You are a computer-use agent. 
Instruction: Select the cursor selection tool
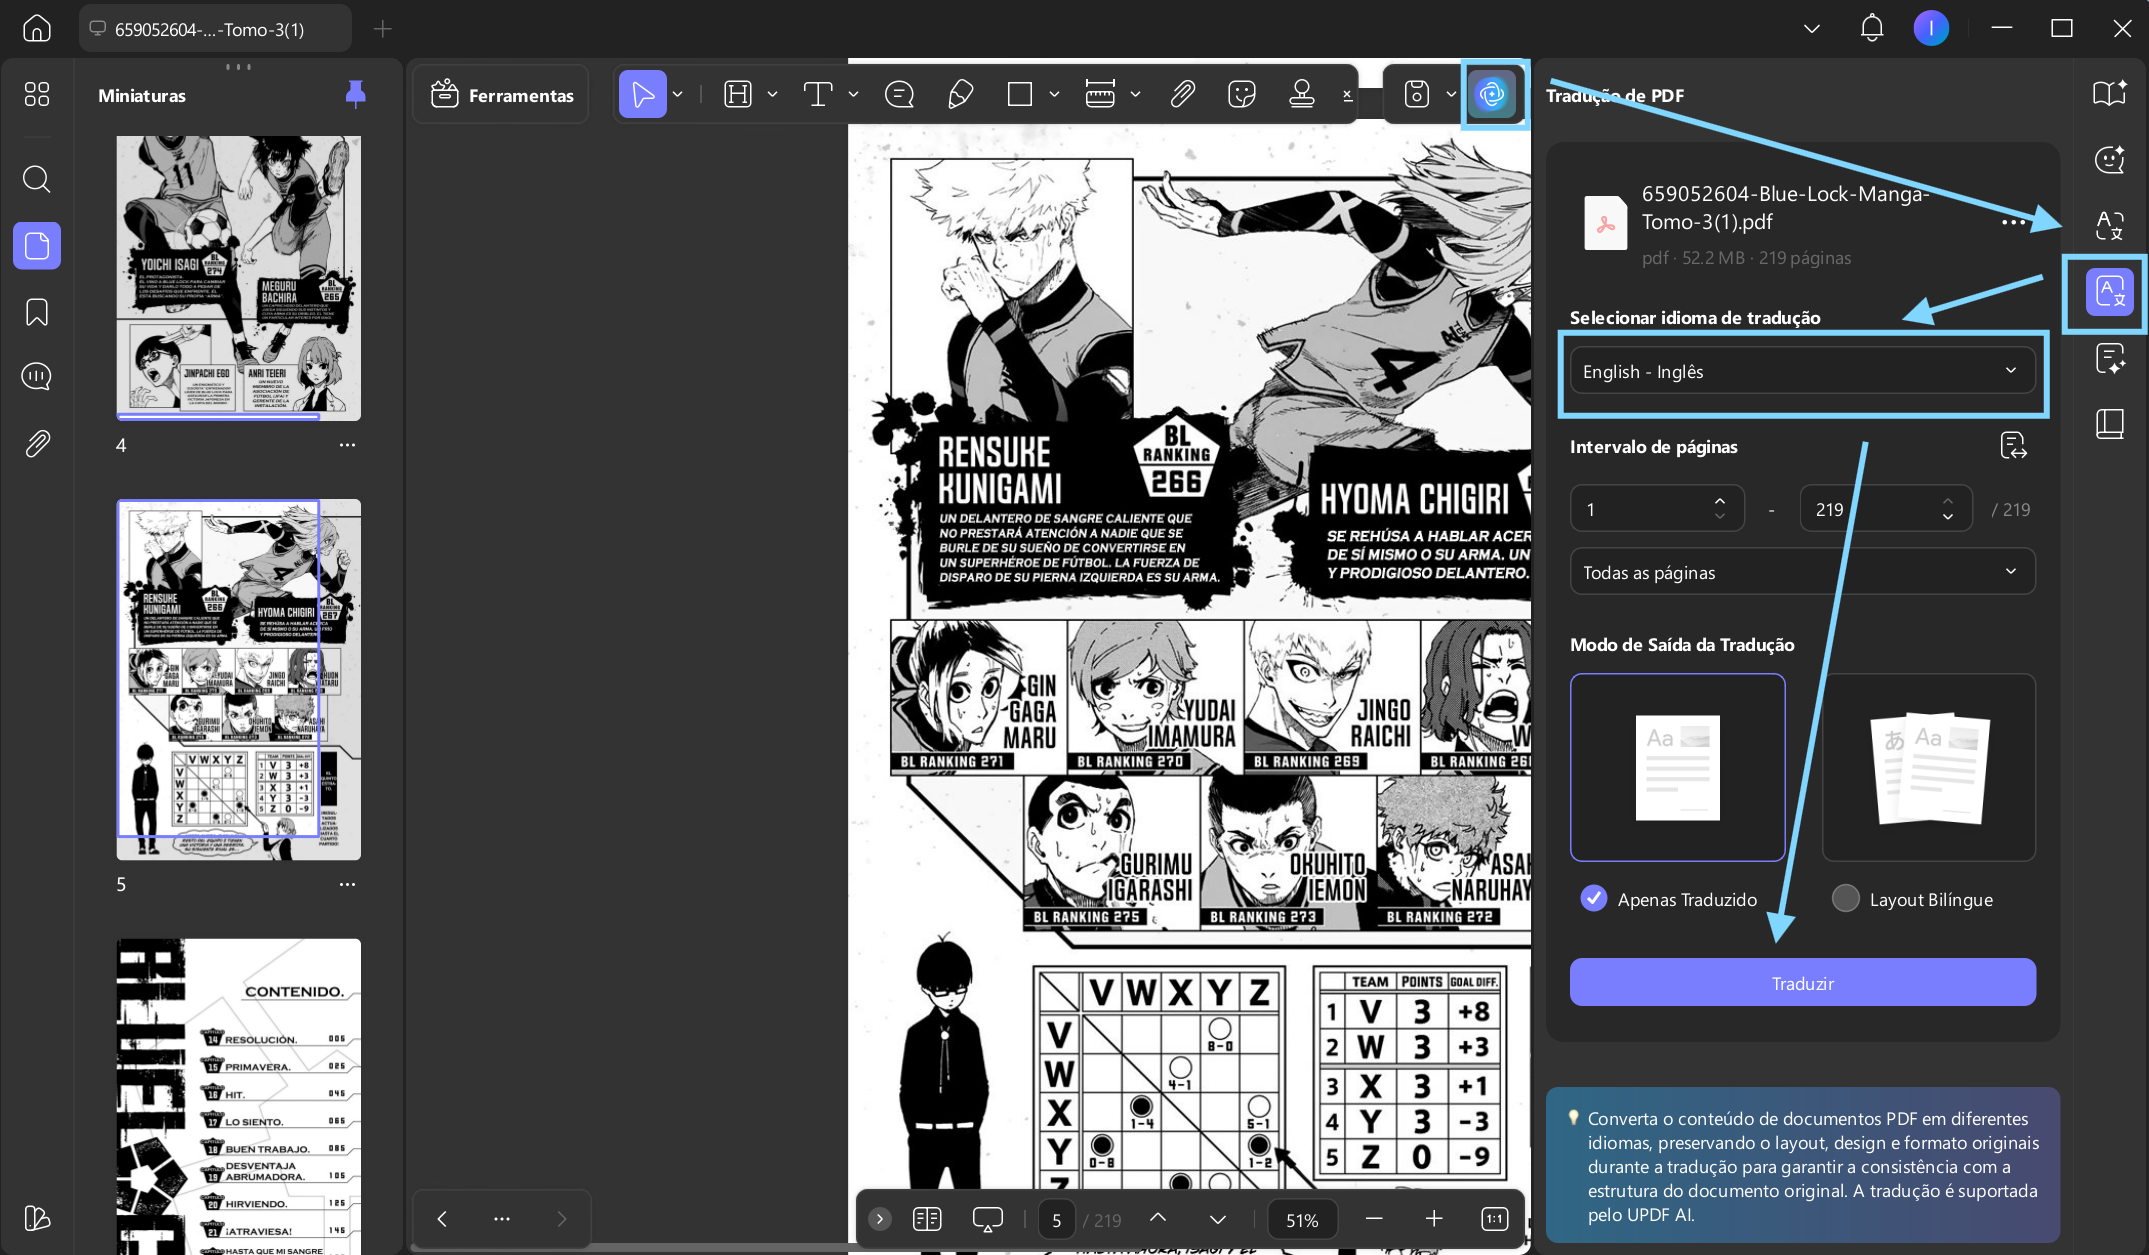pyautogui.click(x=643, y=95)
